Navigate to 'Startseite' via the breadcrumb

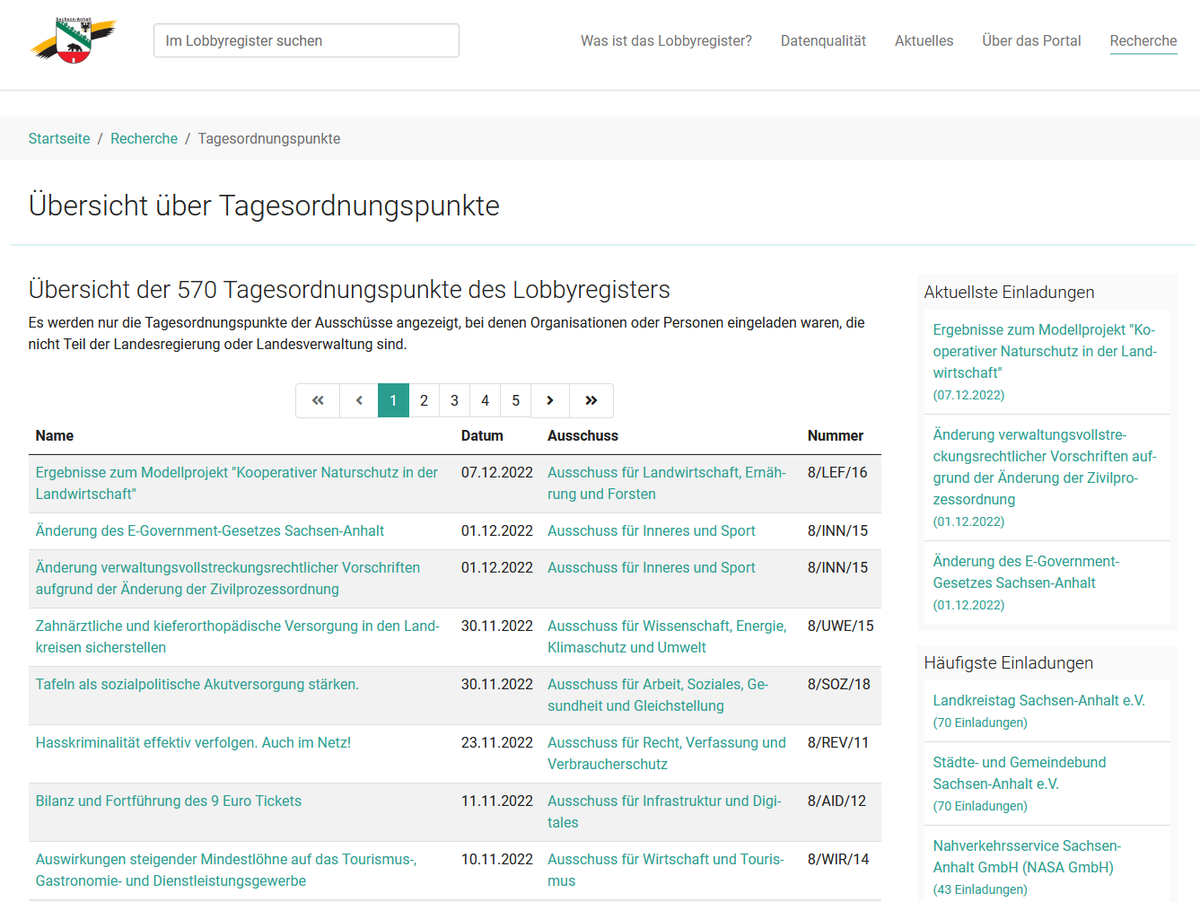click(x=59, y=138)
